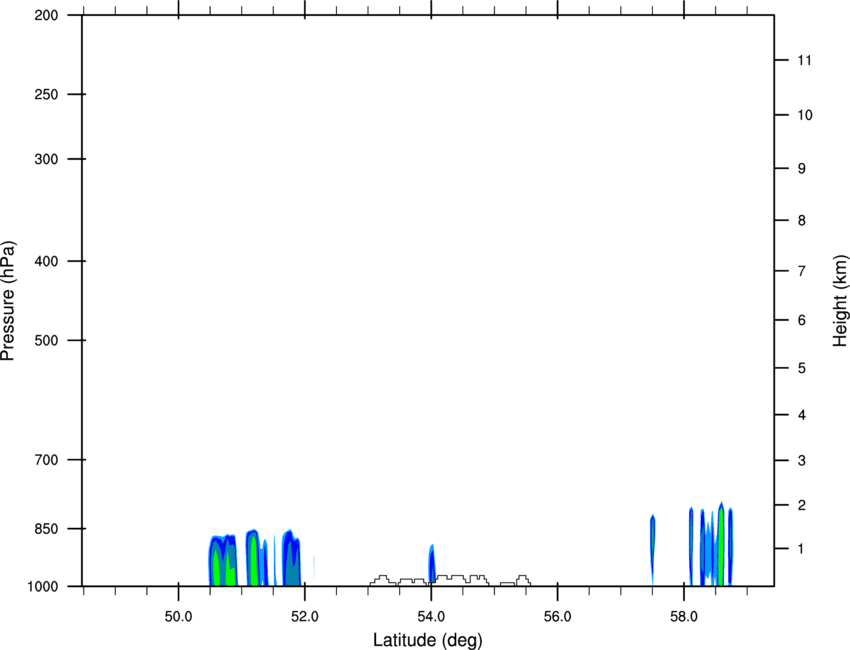850x650 pixels.
Task: Click the 'Latitude (deg)' axis title
Action: pyautogui.click(x=427, y=640)
